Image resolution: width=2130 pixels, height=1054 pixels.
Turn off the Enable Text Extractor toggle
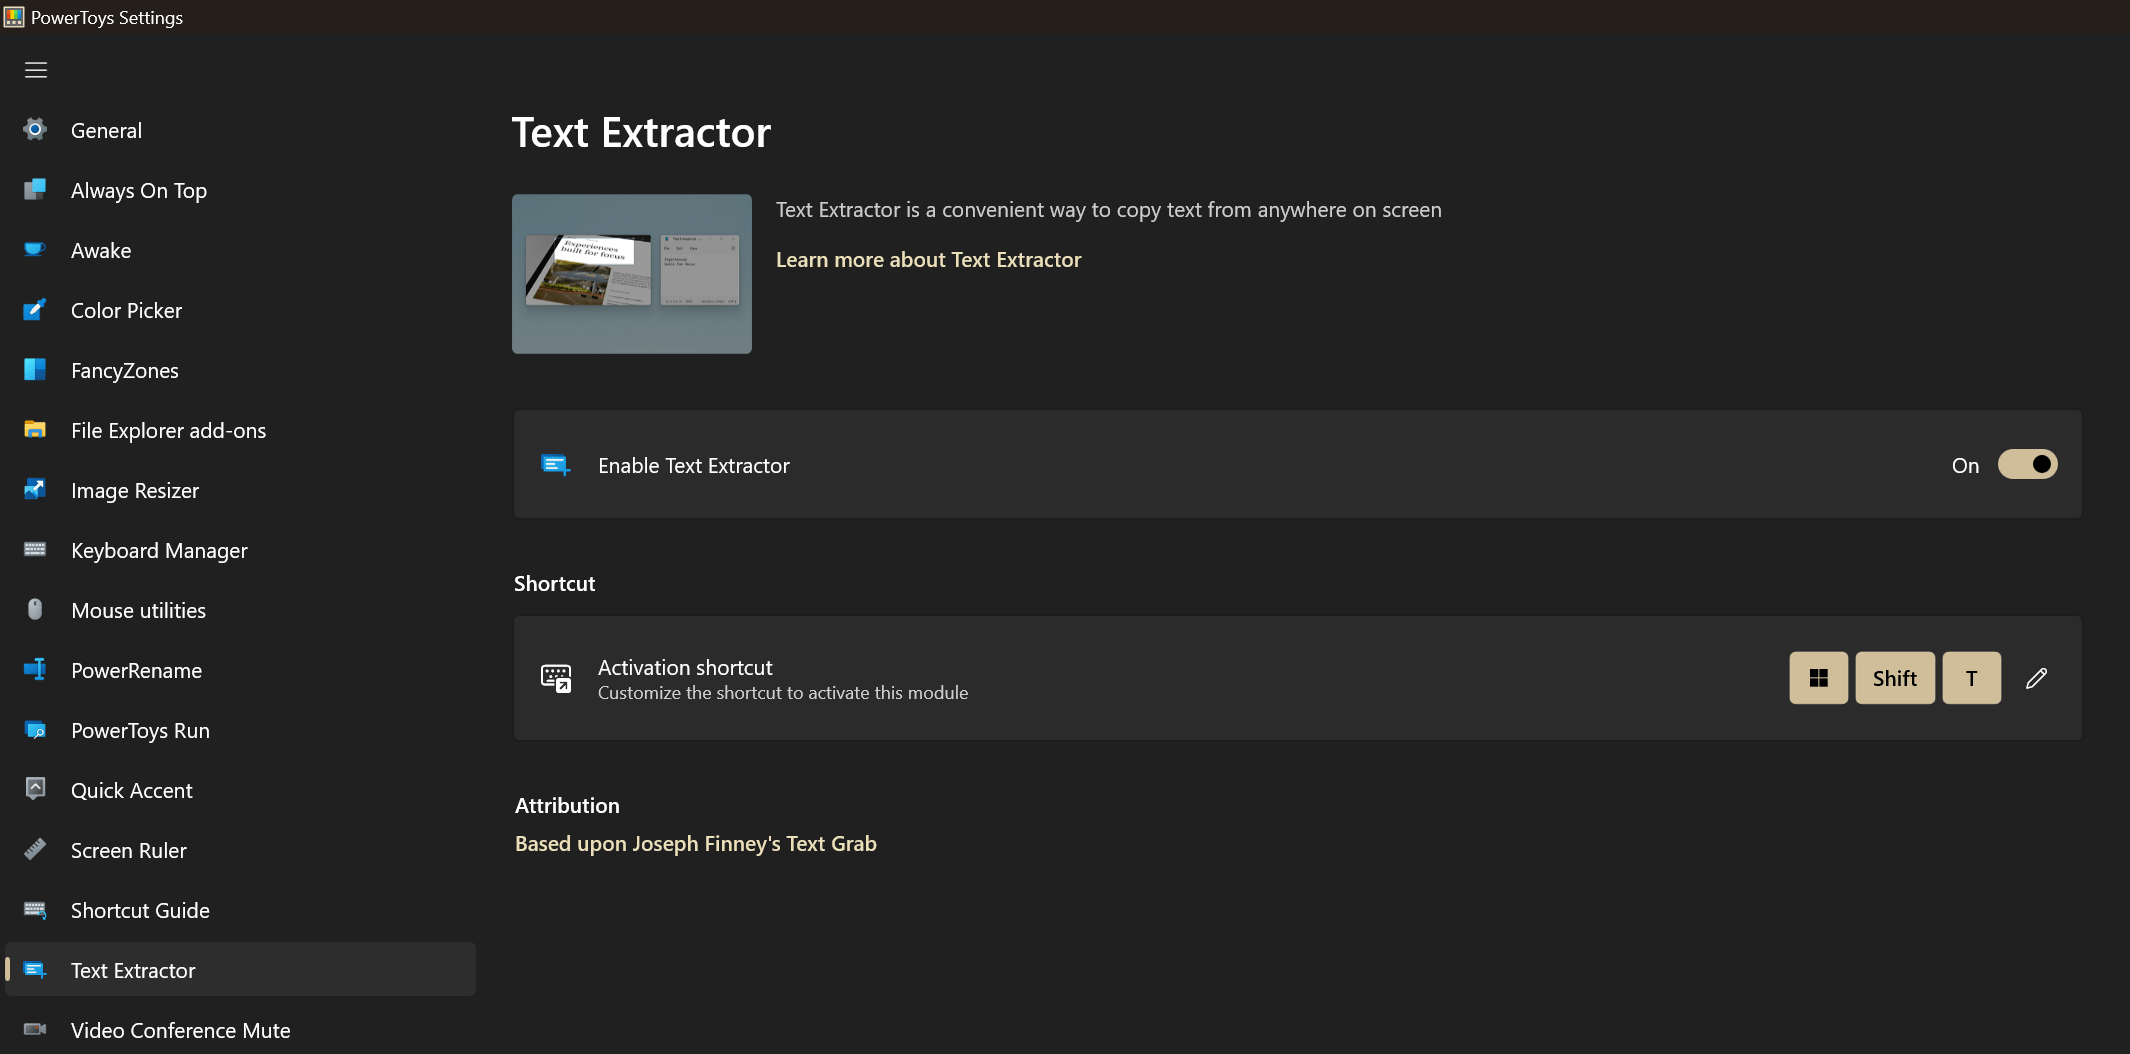(2026, 464)
